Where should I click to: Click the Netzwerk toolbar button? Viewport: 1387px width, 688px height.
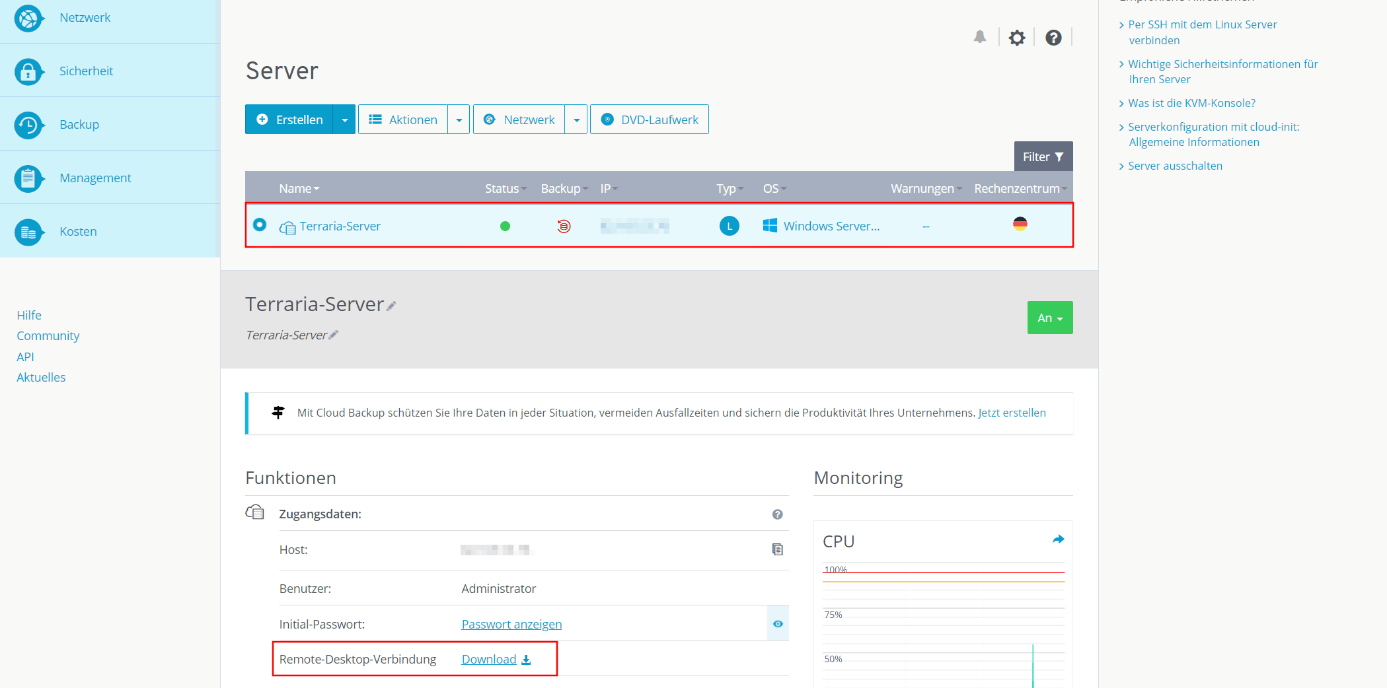click(x=519, y=119)
